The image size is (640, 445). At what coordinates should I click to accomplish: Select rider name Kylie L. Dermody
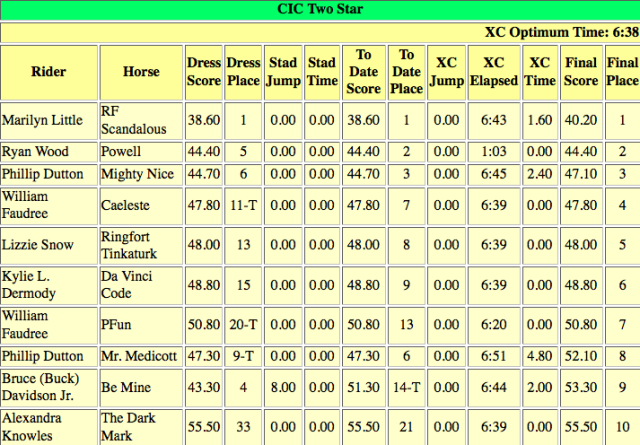point(29,285)
